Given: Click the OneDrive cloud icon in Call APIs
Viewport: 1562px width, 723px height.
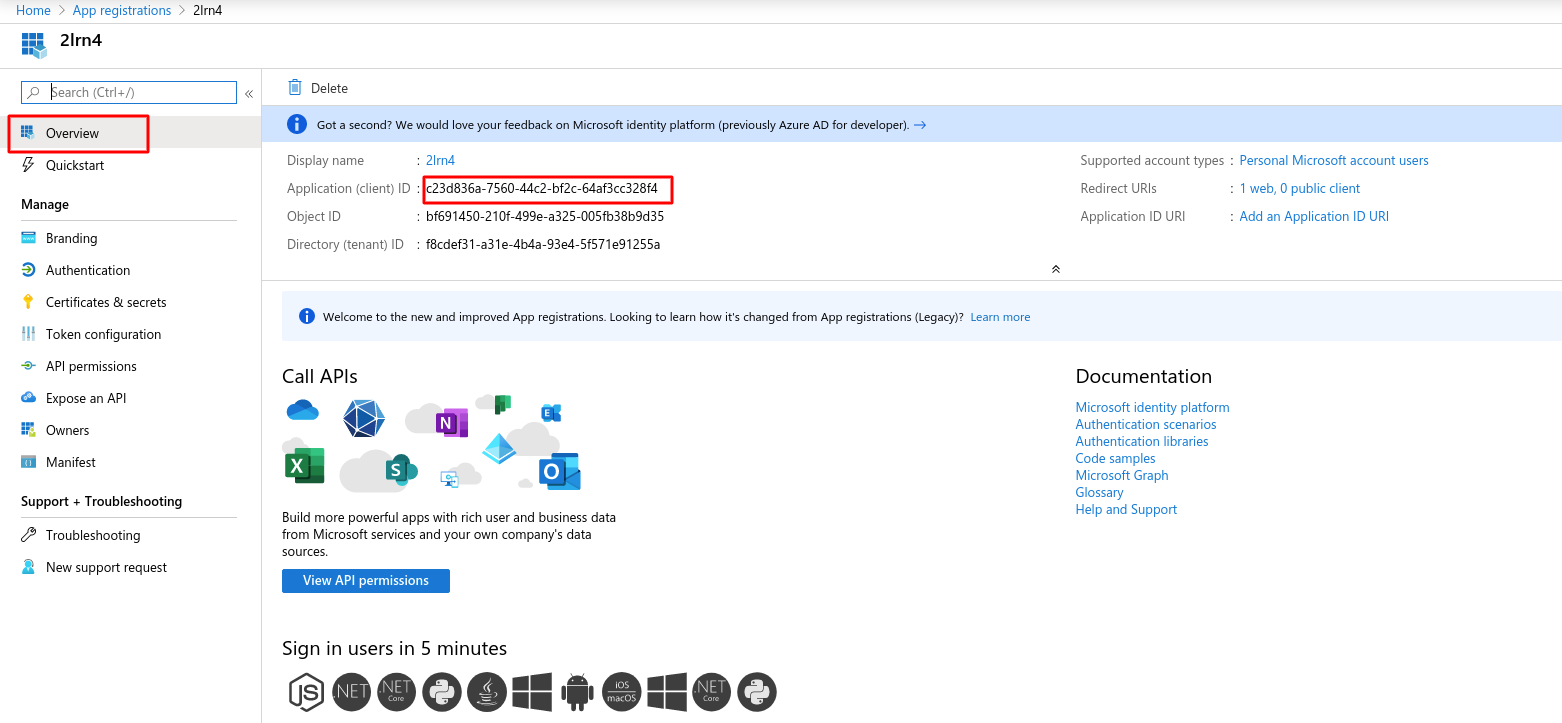Looking at the screenshot, I should point(302,410).
